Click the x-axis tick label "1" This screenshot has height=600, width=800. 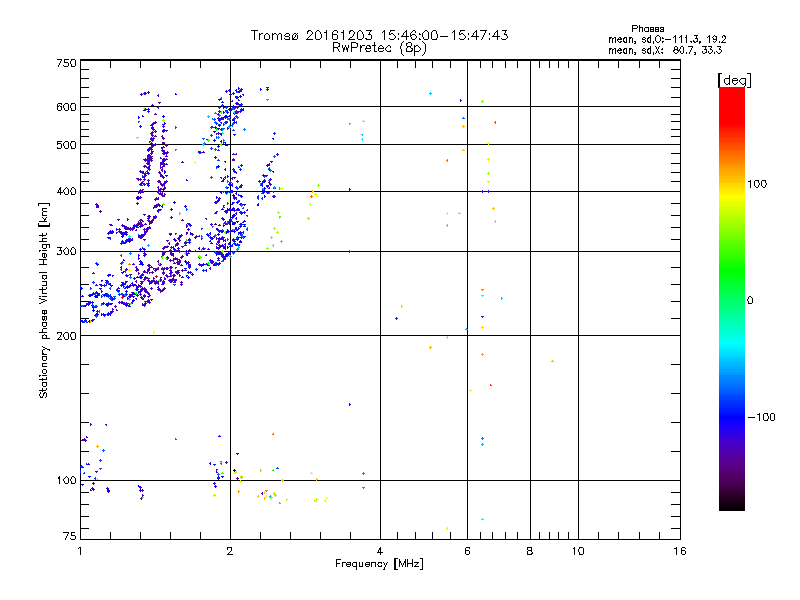click(80, 551)
